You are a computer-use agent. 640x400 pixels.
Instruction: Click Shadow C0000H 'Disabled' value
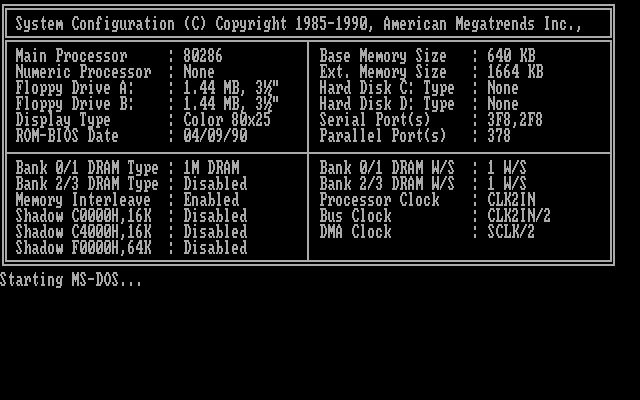tap(215, 216)
